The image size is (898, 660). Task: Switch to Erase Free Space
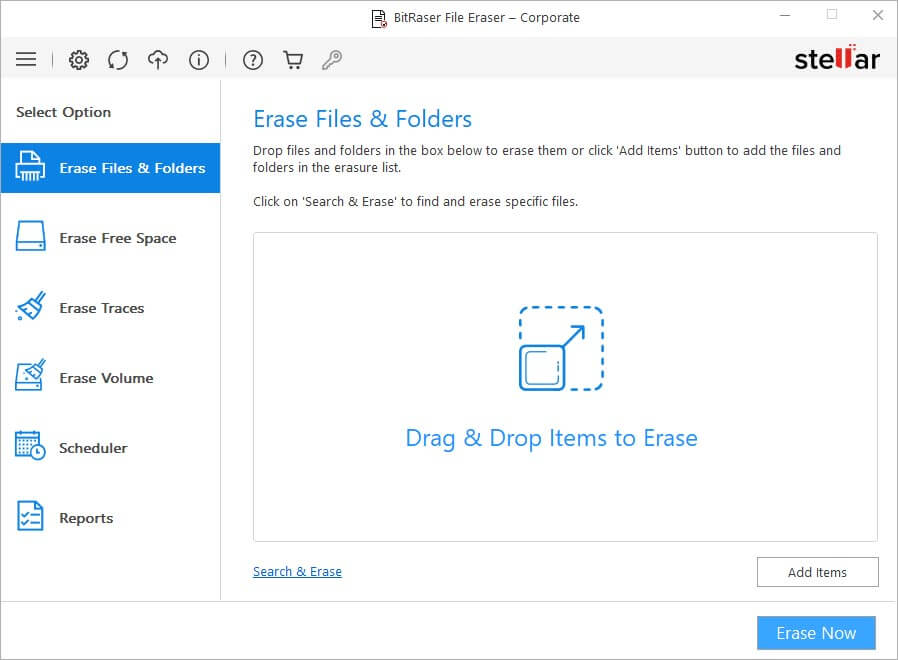110,238
